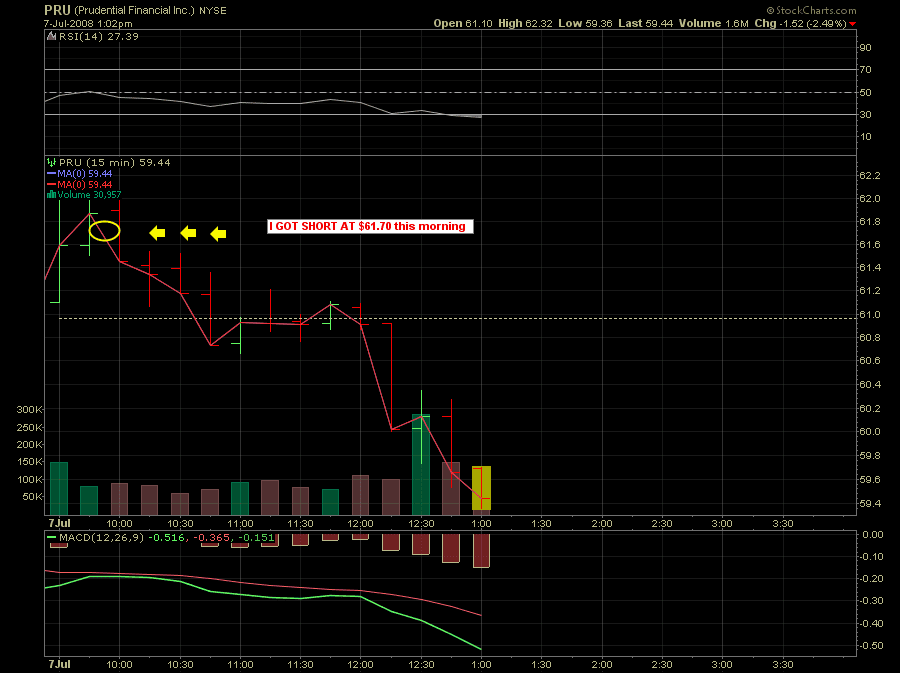Click the tall green 12:30 volume bar
This screenshot has width=900, height=673.
(x=421, y=465)
